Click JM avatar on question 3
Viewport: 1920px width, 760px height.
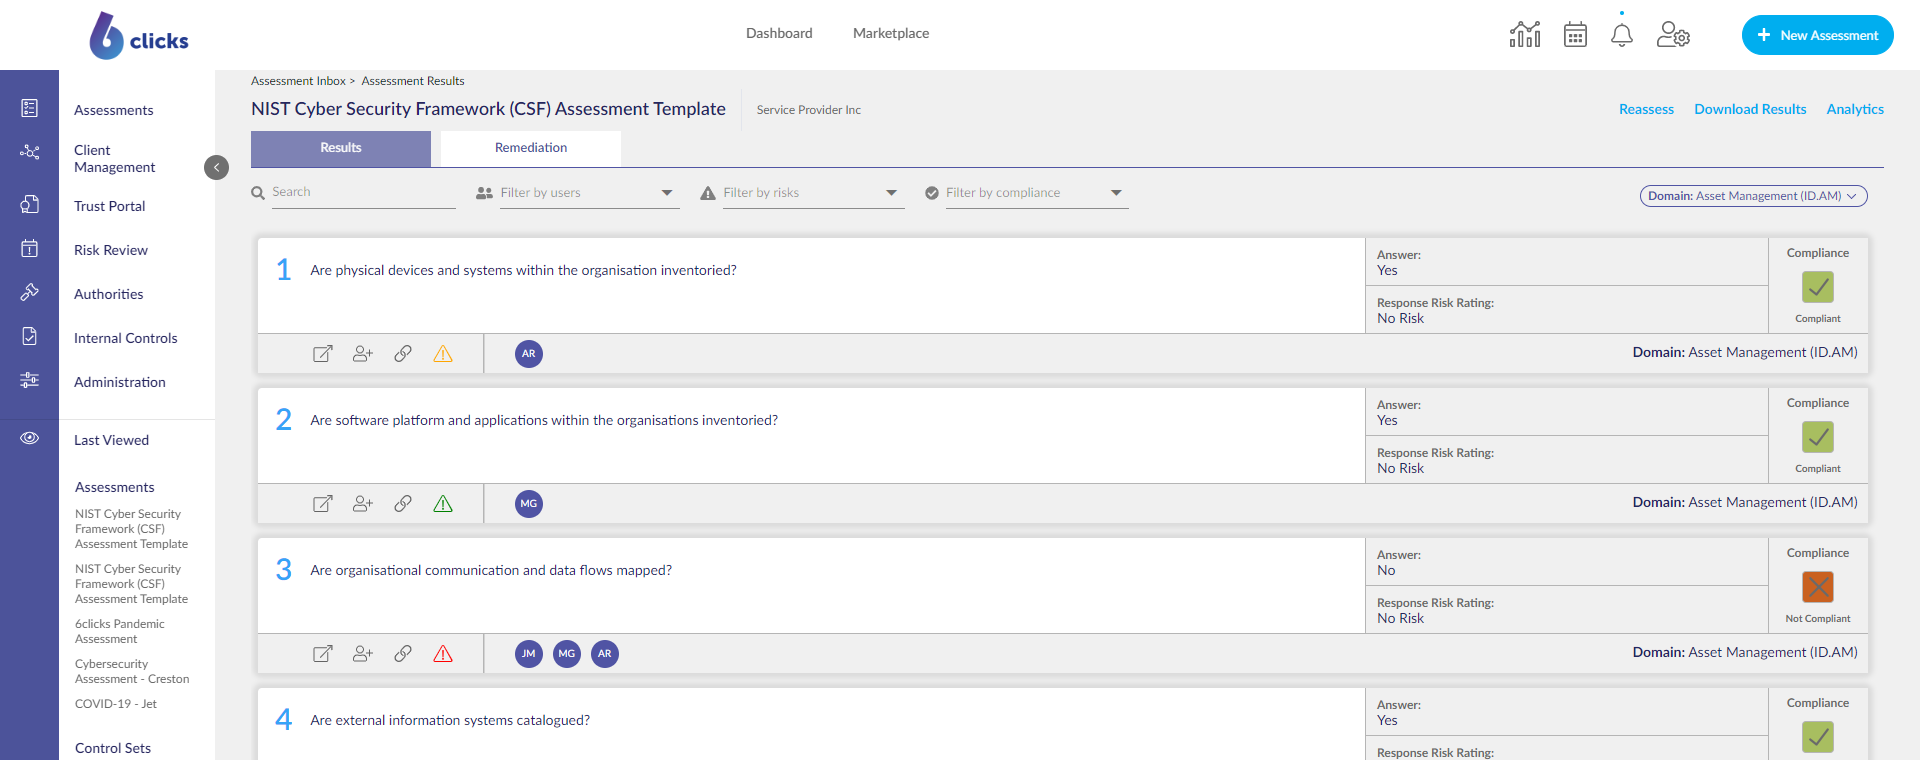tap(529, 654)
